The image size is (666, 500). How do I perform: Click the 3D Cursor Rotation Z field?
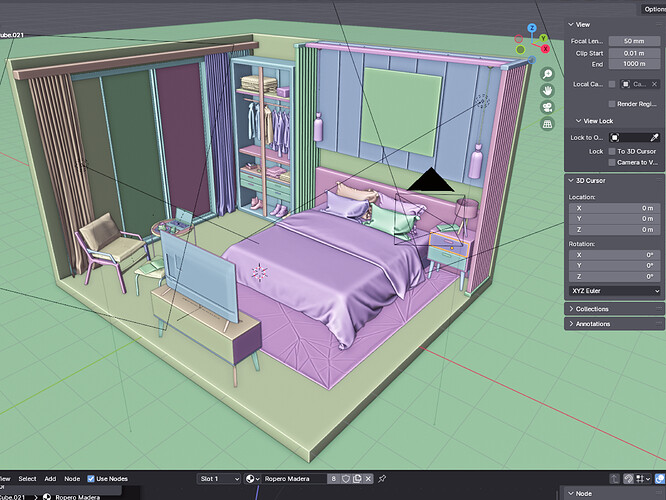(x=615, y=277)
